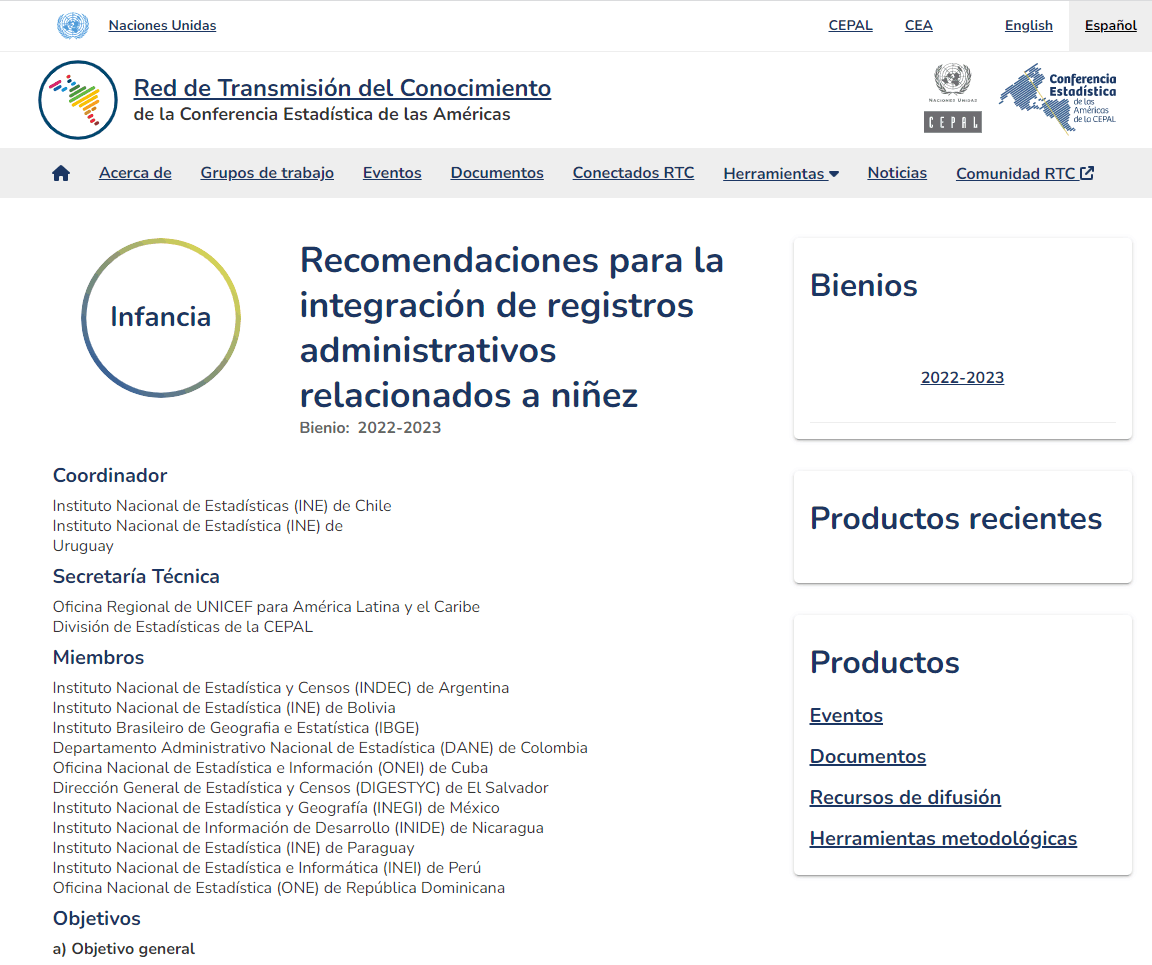Screen dimensions: 1152x965
Task: Click ONE de República Dominicana line
Action: (278, 888)
